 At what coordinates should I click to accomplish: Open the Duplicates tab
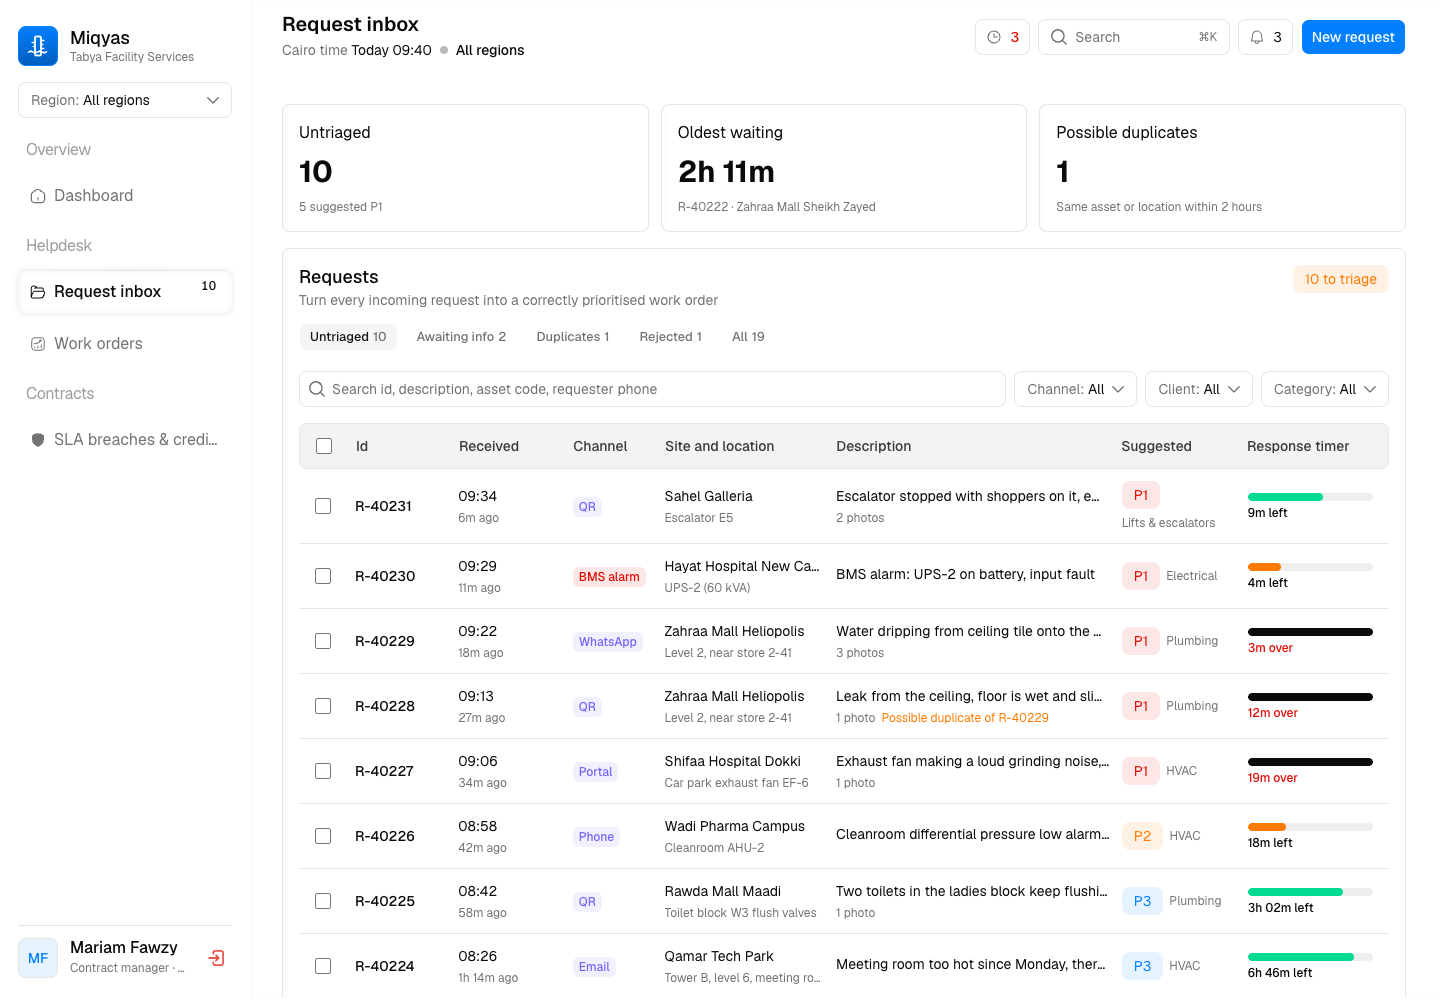click(573, 337)
